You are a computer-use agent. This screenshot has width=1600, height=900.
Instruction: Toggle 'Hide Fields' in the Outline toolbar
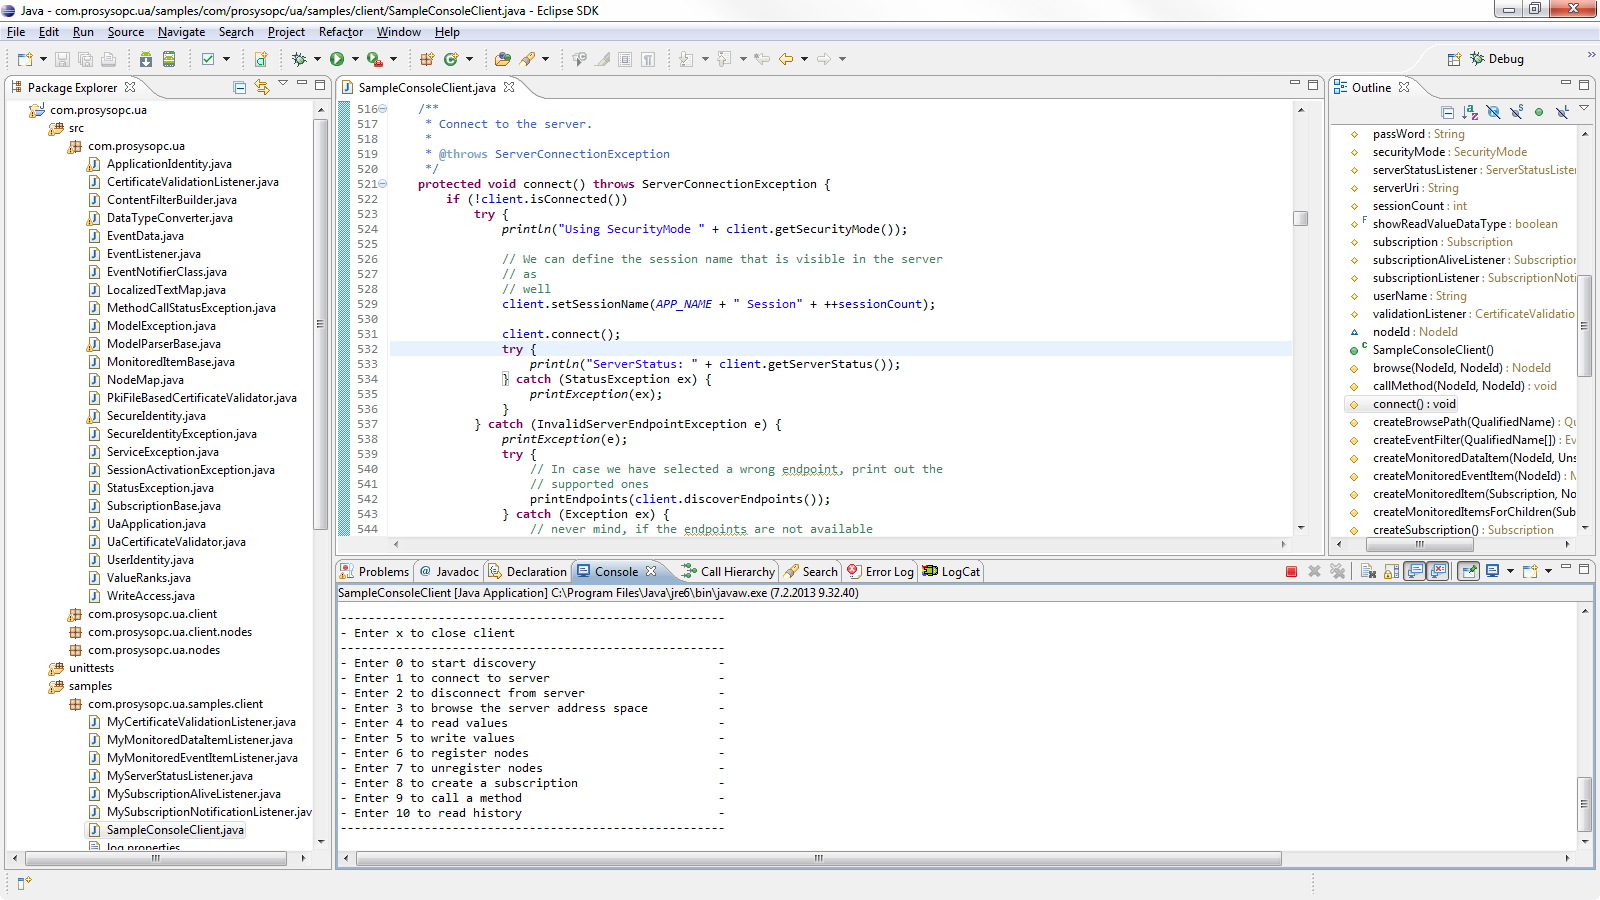(x=1494, y=112)
